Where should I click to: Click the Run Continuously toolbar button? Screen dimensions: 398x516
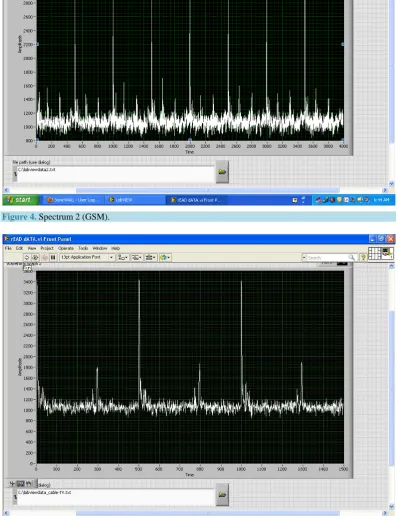point(35,257)
